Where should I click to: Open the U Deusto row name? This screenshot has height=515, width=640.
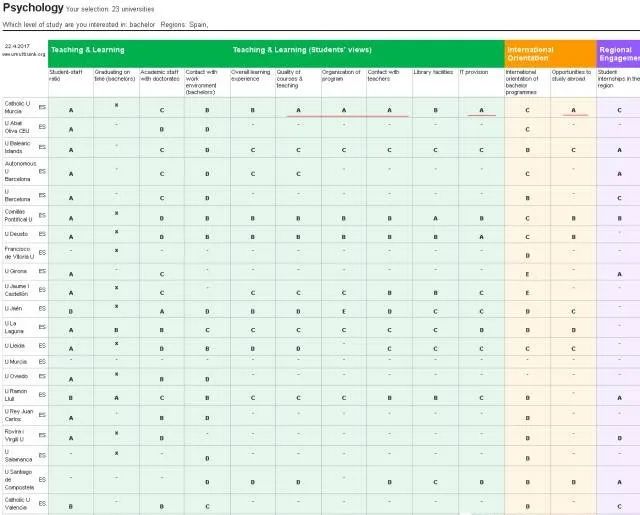tap(16, 234)
